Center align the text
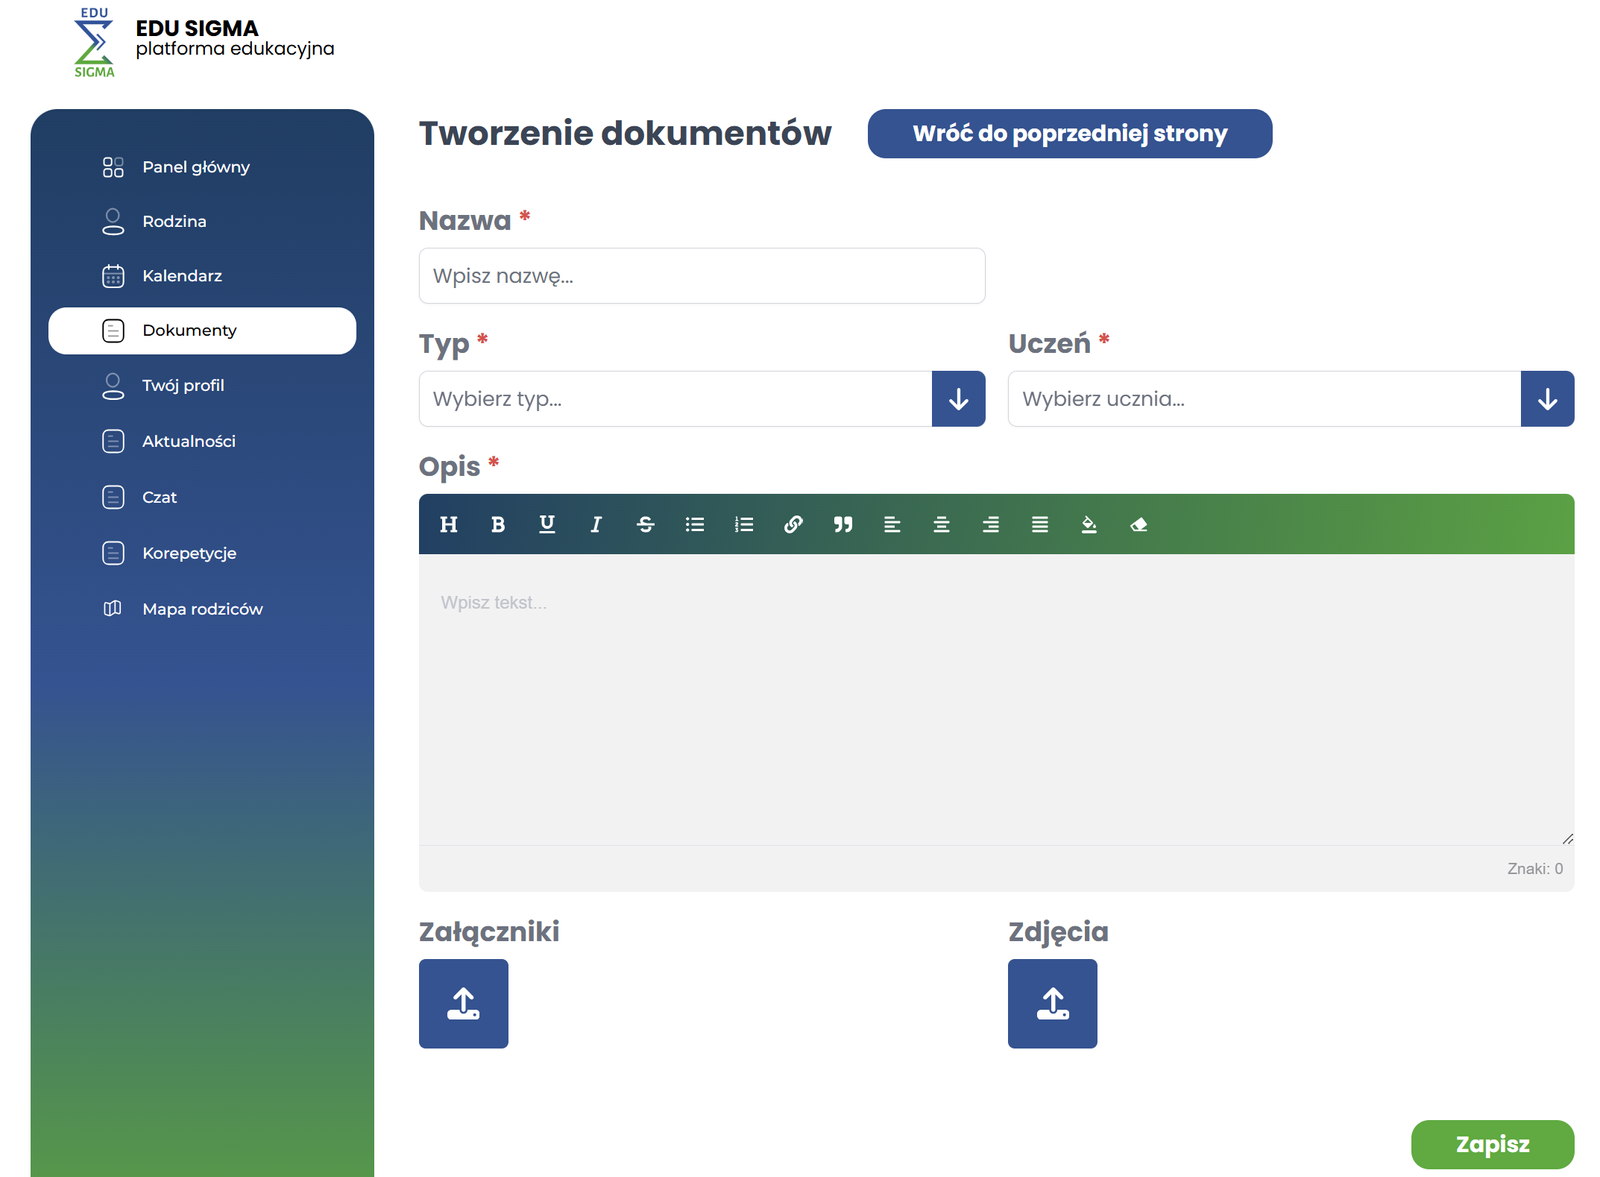 point(941,525)
